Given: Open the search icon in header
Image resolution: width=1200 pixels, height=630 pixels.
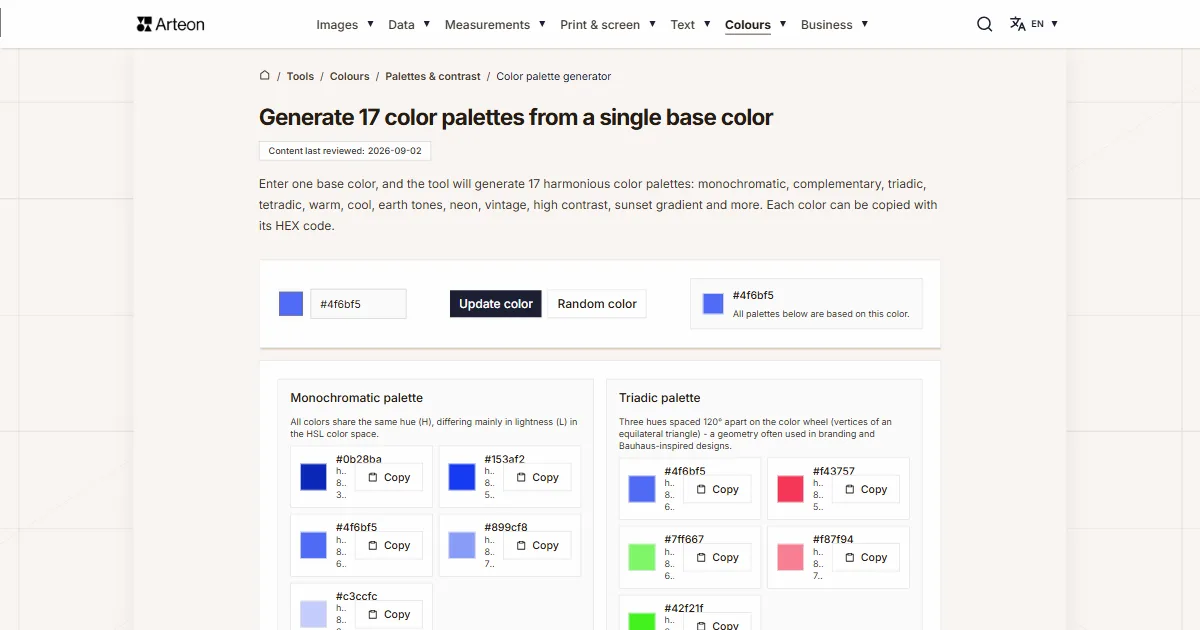Looking at the screenshot, I should pyautogui.click(x=984, y=24).
